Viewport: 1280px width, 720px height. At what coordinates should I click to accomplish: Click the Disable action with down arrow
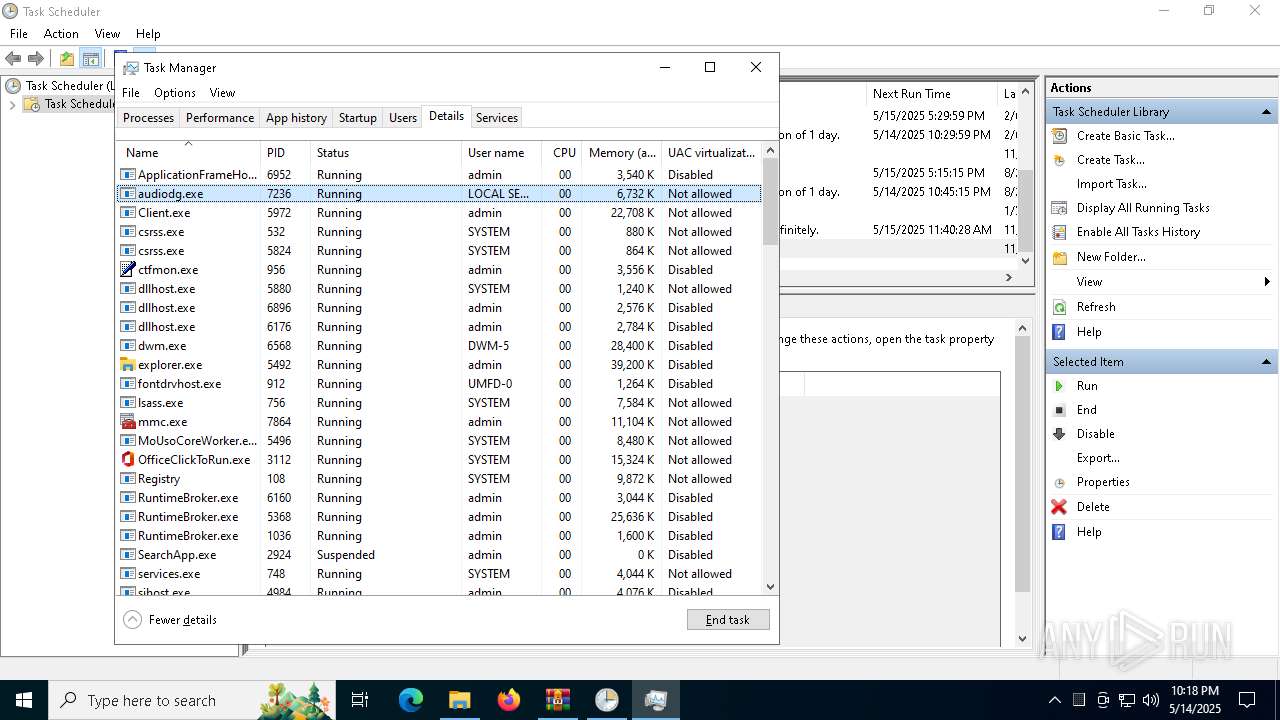1095,434
